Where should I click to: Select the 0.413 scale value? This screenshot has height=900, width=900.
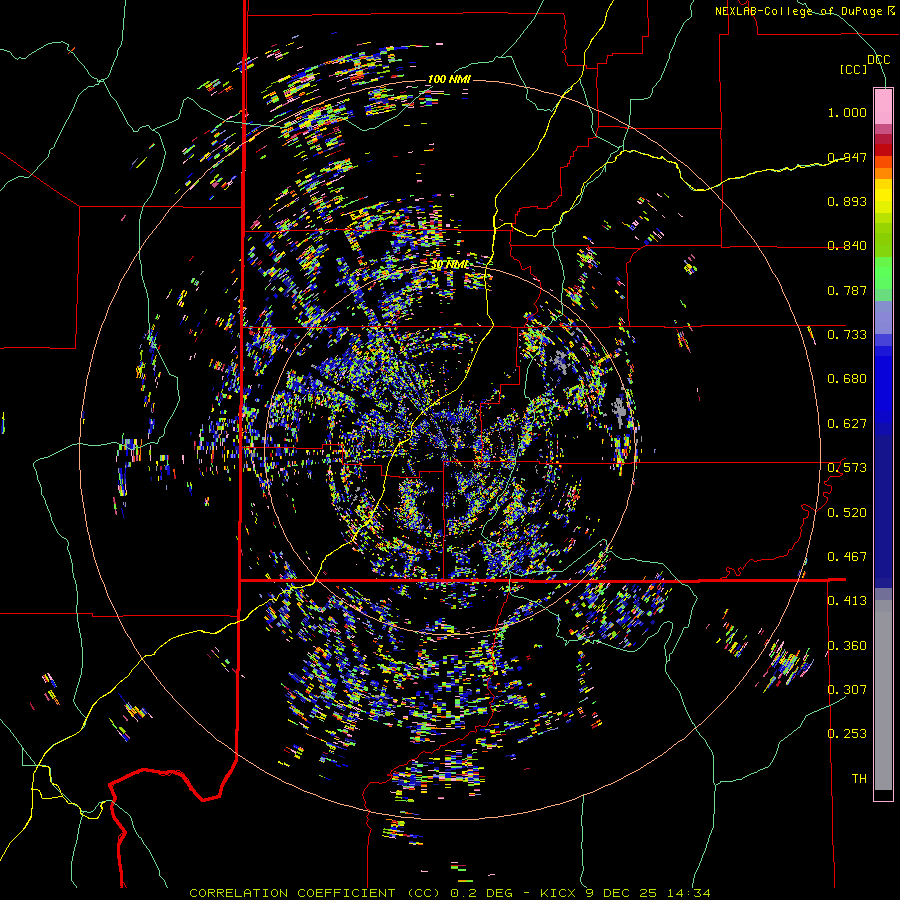pos(847,601)
